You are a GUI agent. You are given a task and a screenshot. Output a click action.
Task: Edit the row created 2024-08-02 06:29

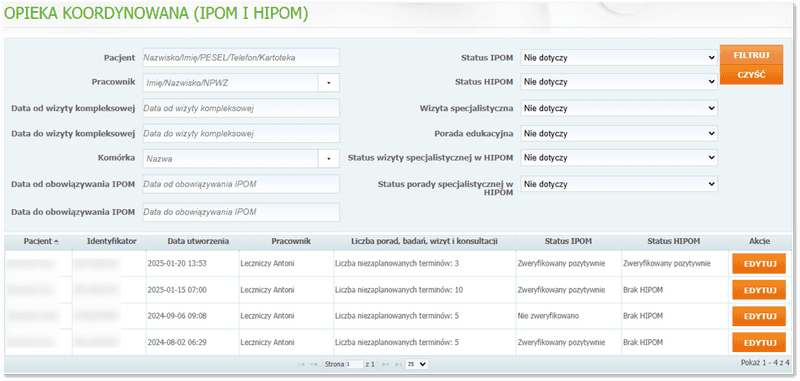759,342
